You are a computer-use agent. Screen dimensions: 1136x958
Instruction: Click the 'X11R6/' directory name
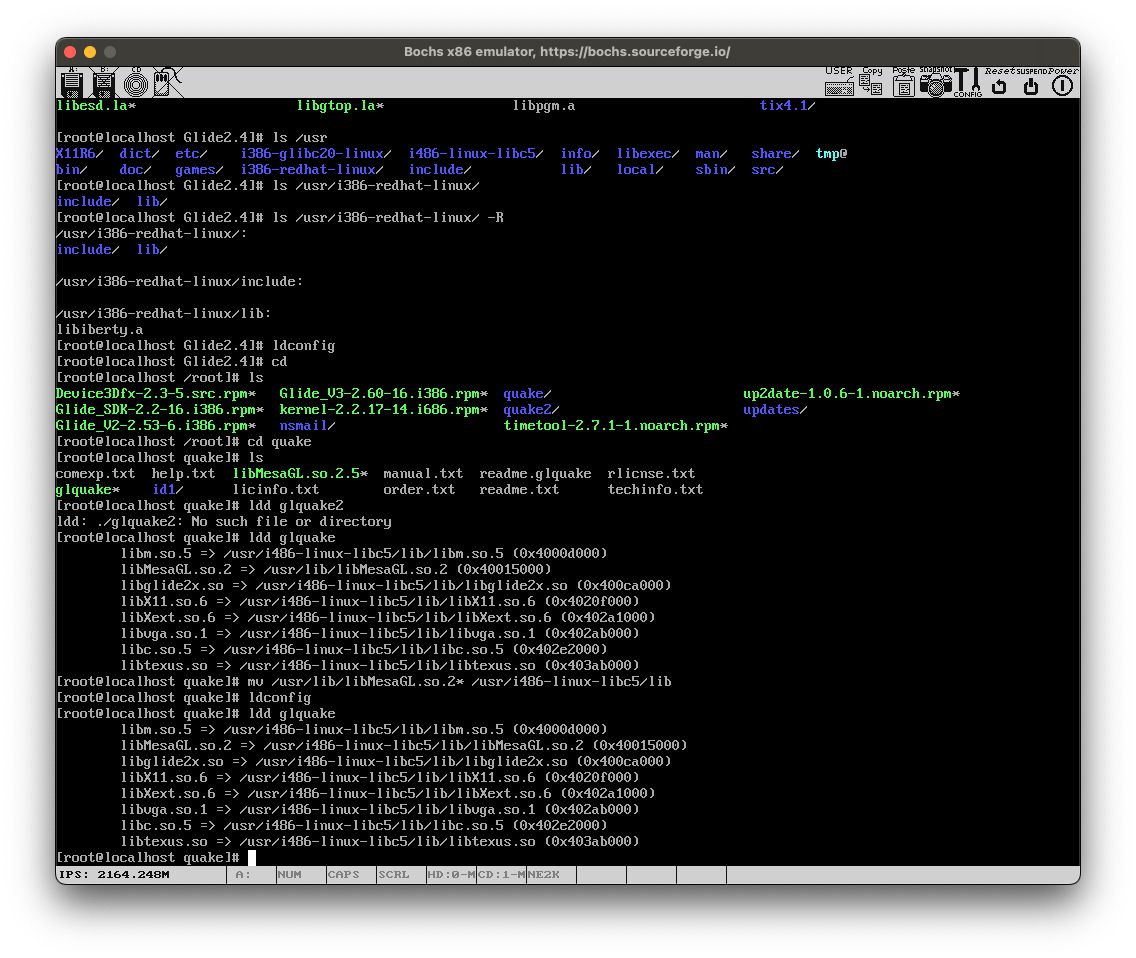pyautogui.click(x=80, y=154)
